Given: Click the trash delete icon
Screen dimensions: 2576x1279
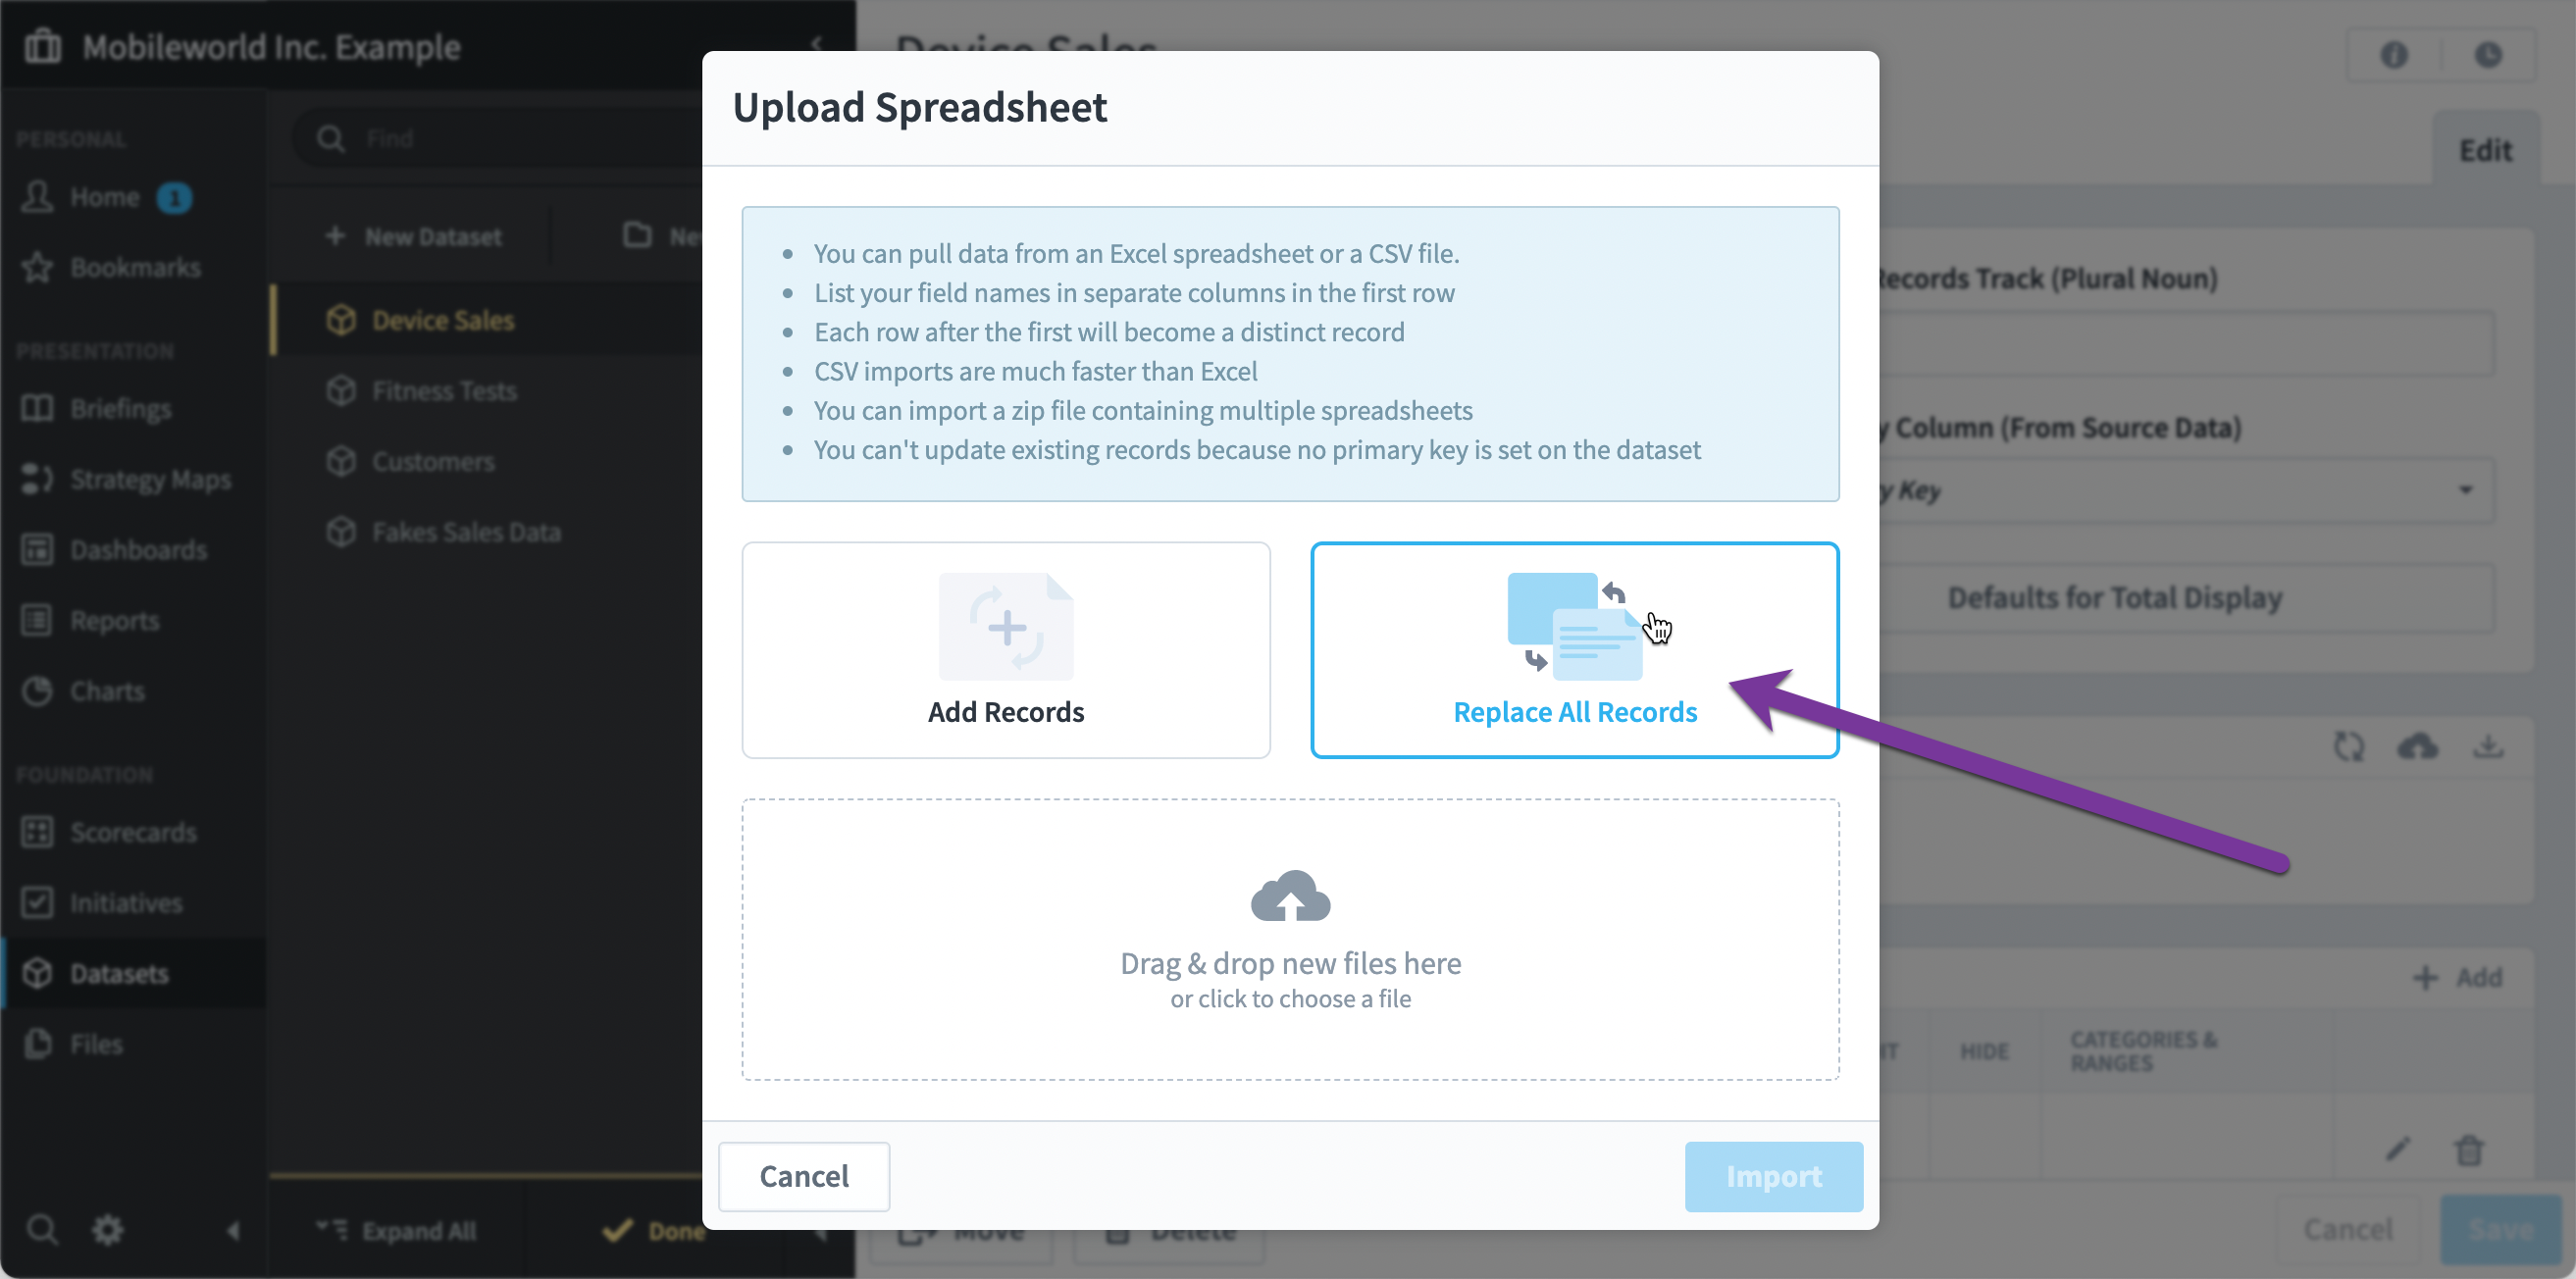Looking at the screenshot, I should [2469, 1150].
